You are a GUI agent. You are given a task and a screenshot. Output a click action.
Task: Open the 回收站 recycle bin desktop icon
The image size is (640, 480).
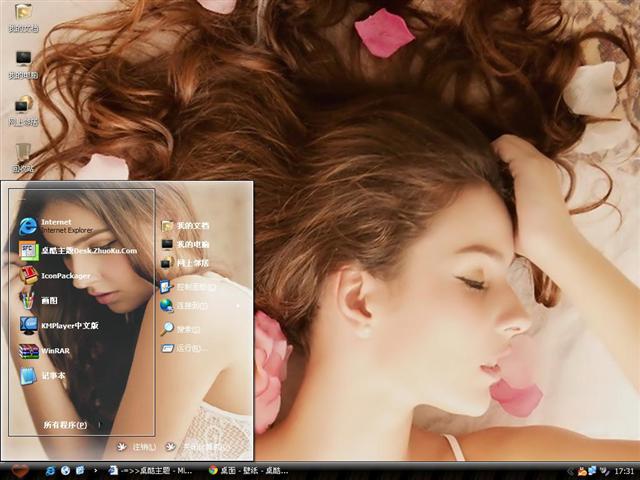22,156
